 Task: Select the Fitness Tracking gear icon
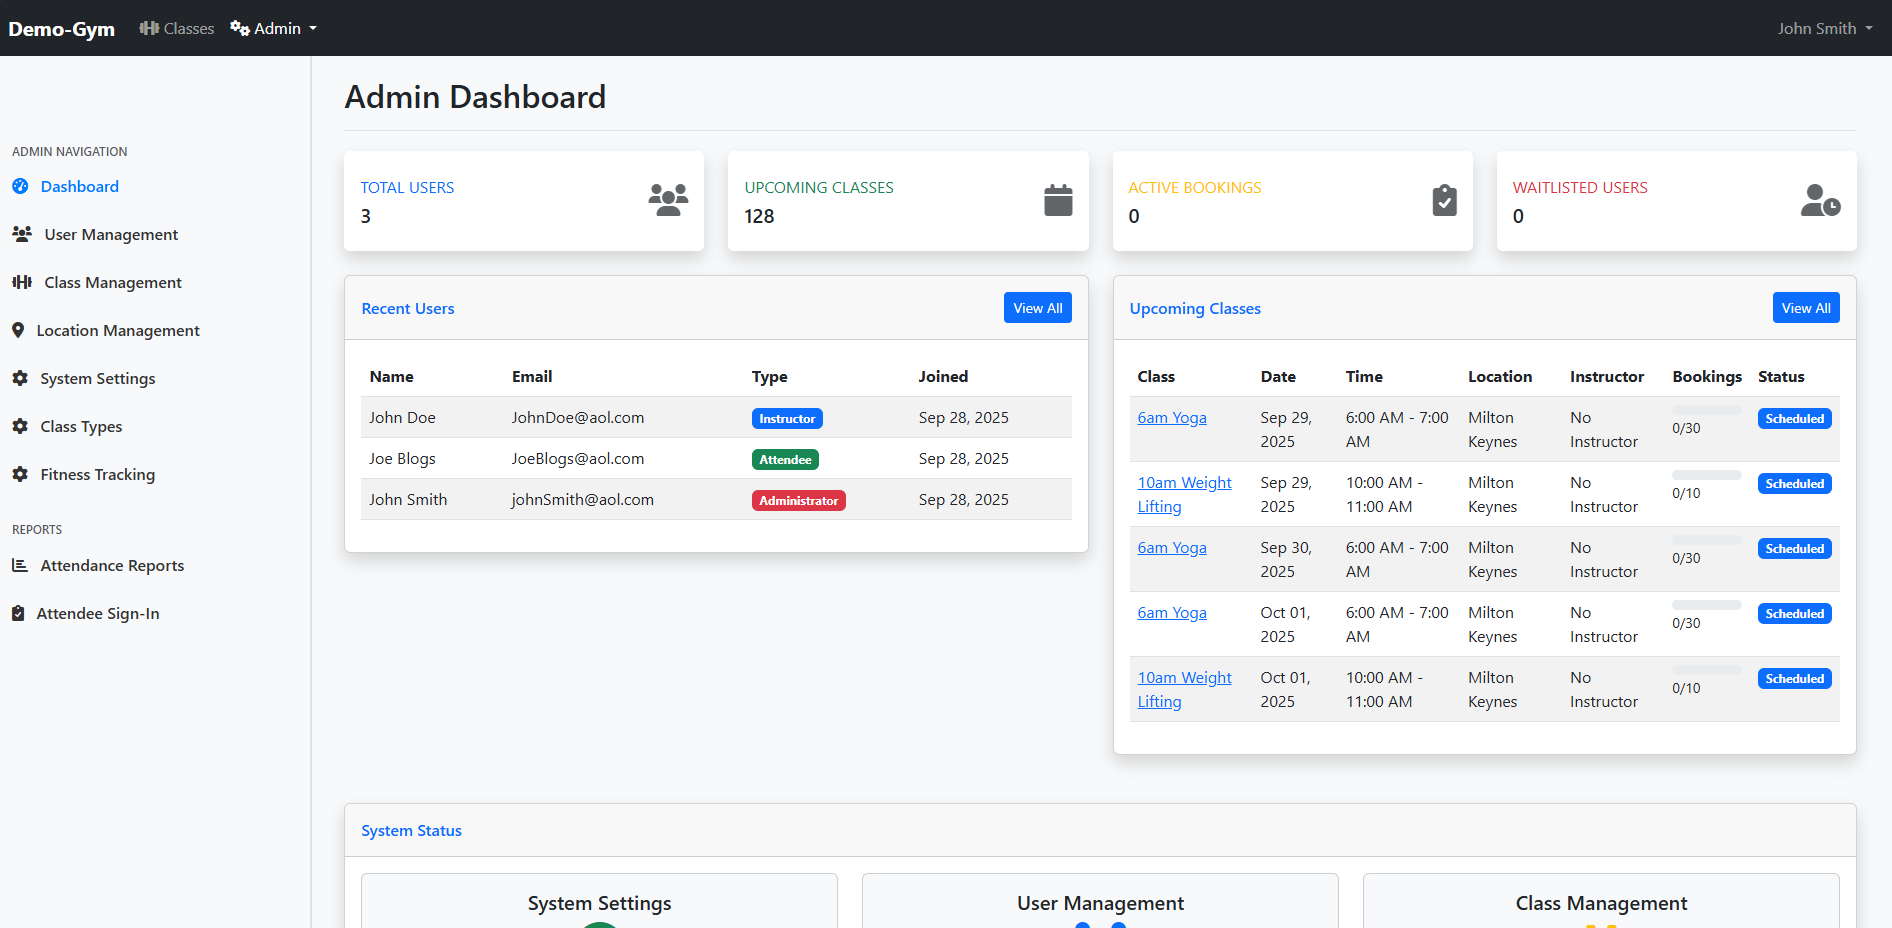click(19, 474)
